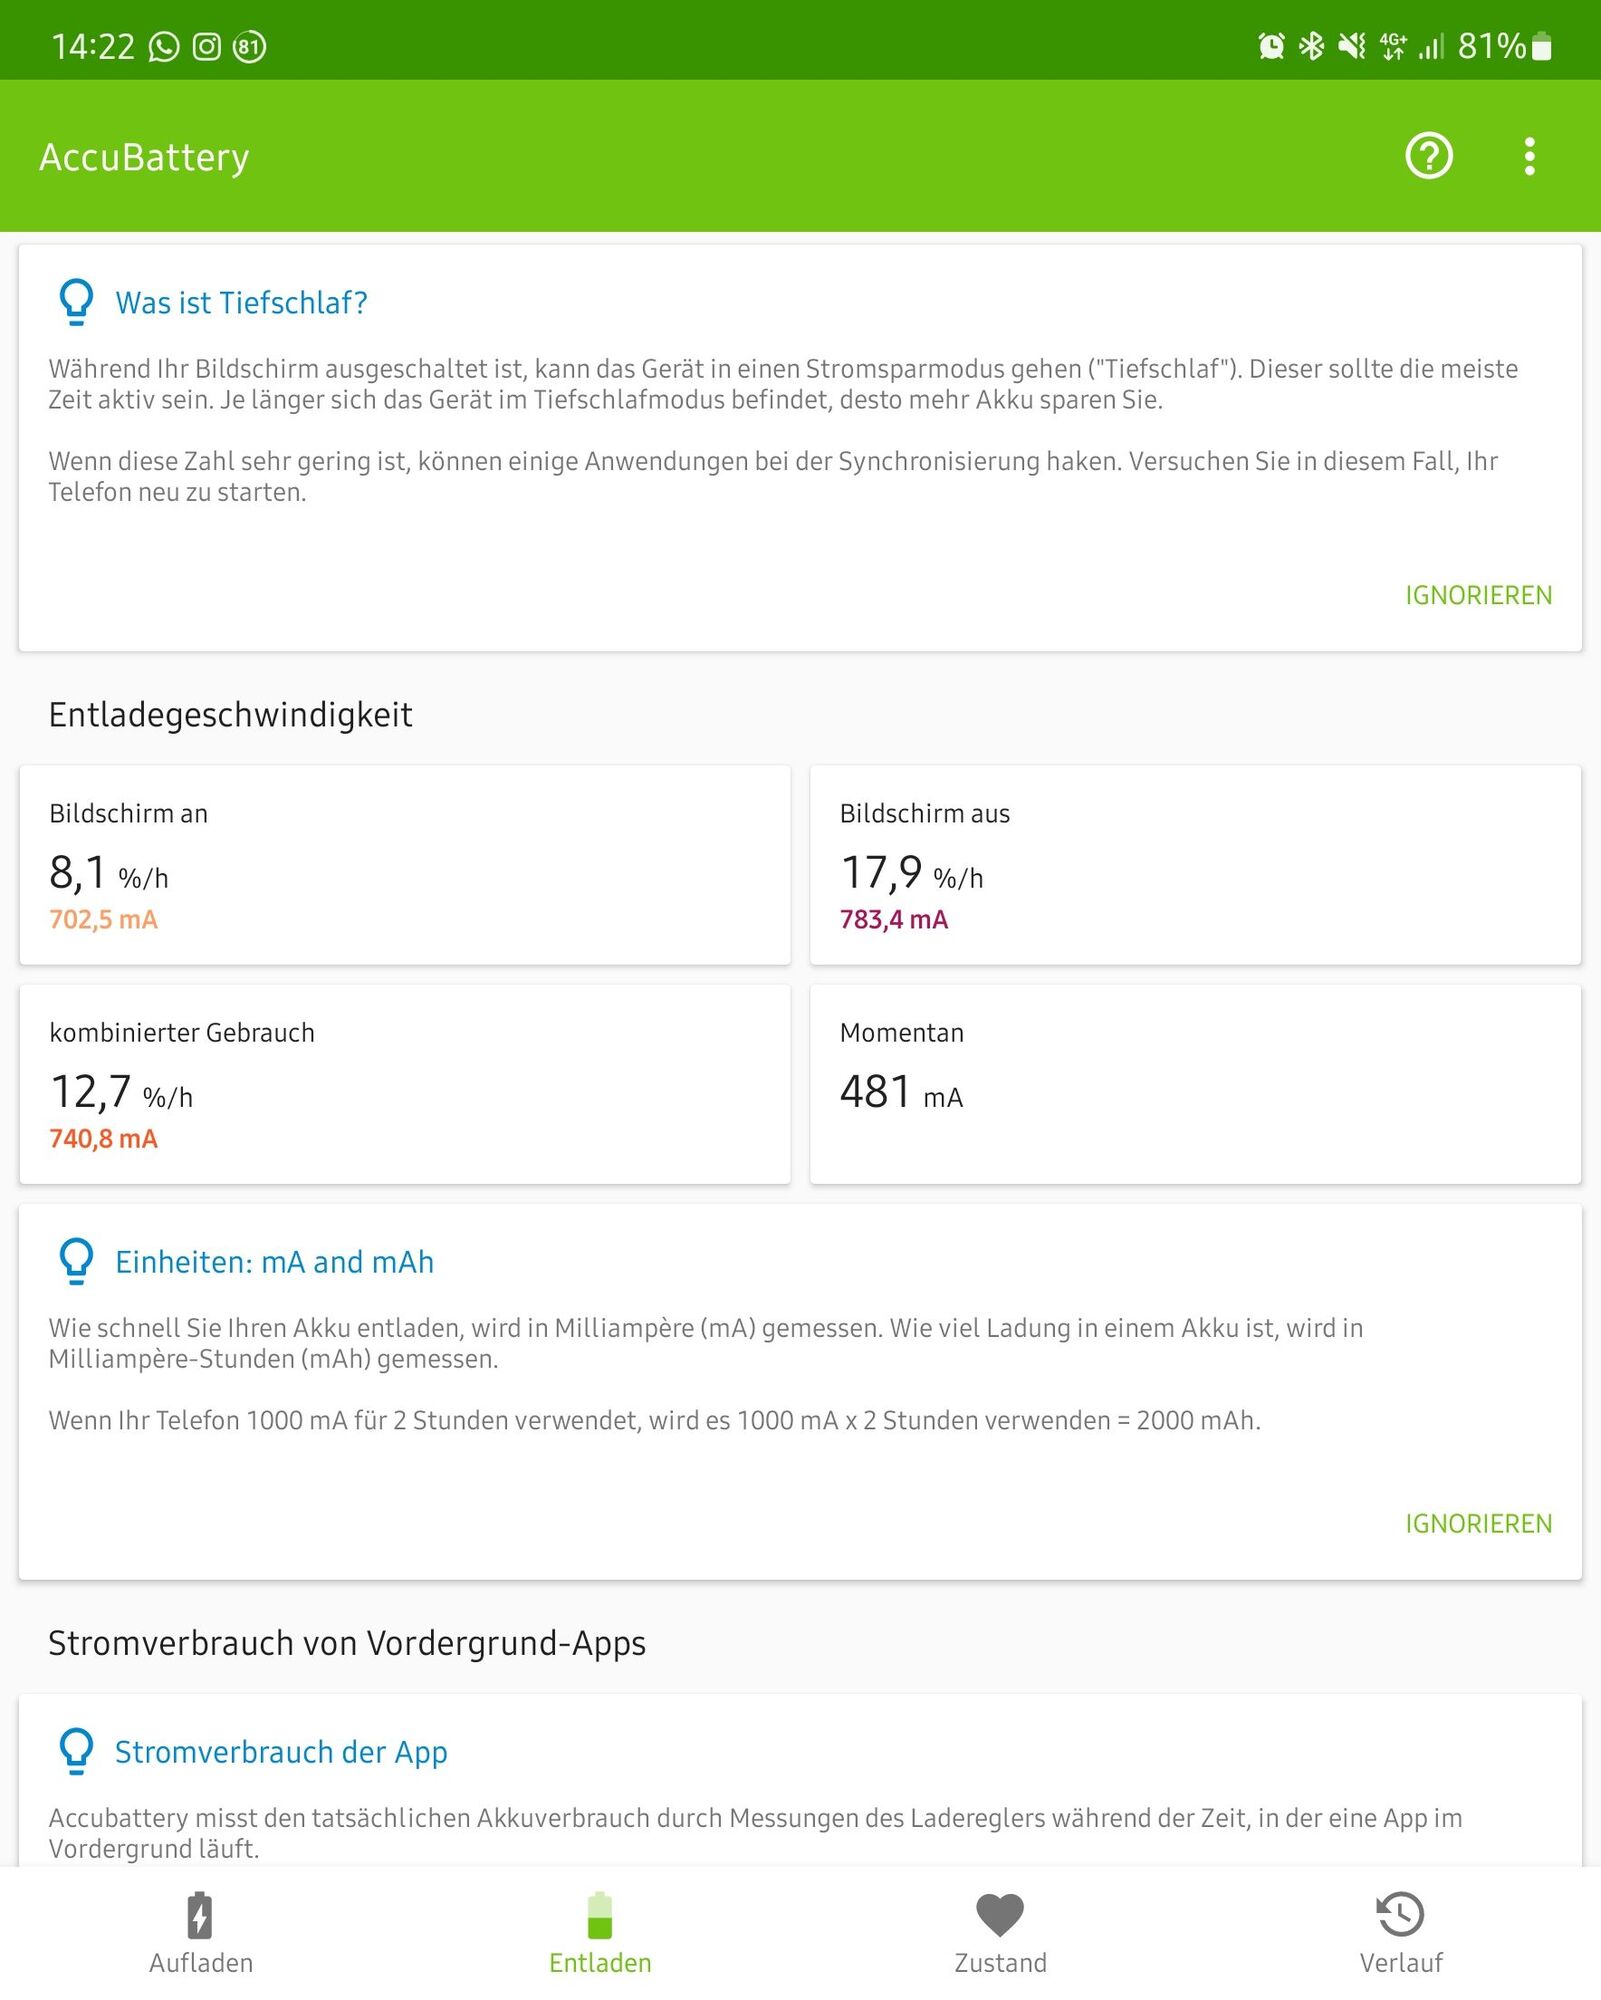Tap the Instagram notification icon in status bar

click(x=206, y=47)
